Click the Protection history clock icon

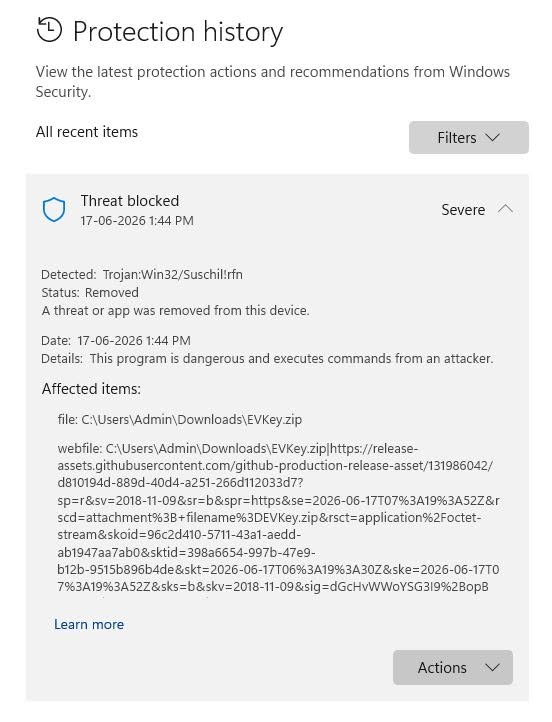tap(49, 30)
